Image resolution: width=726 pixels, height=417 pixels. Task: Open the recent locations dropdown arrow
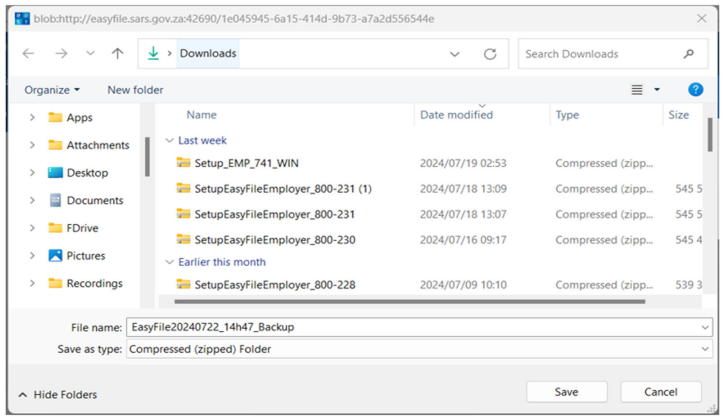click(x=90, y=54)
